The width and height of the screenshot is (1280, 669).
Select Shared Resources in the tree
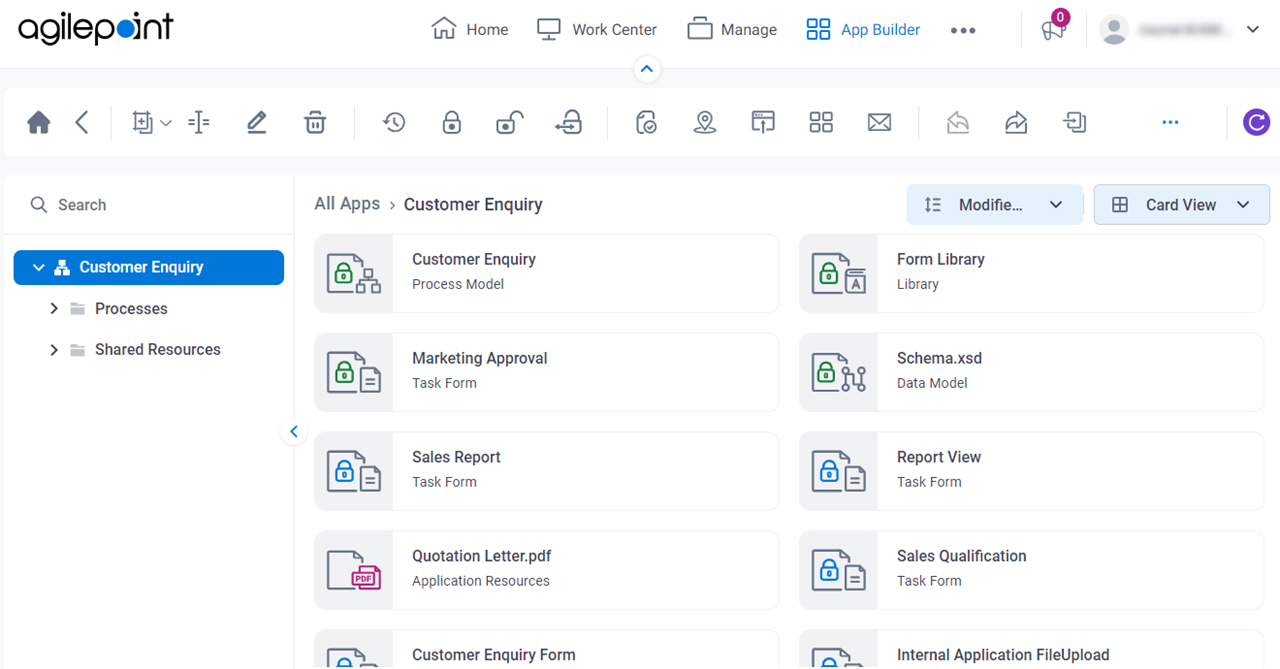pos(158,350)
